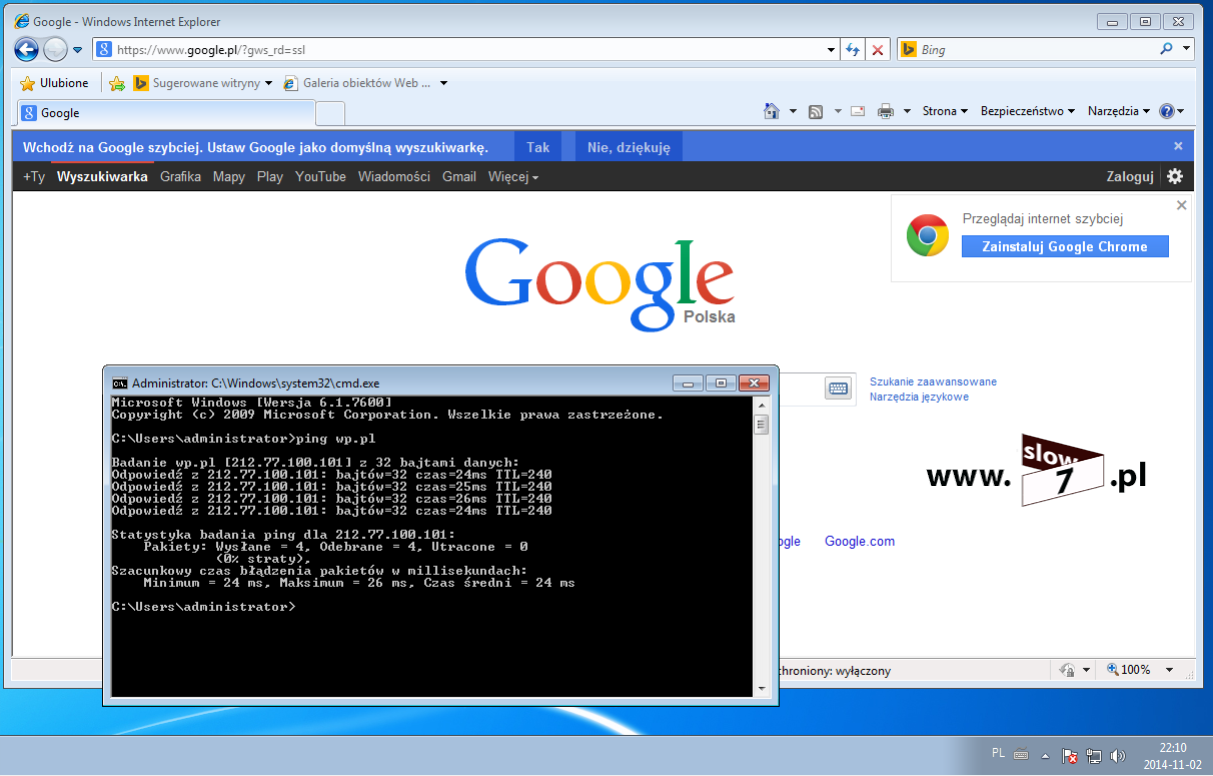Screen dimensions: 1213x776
Task: Open the Strona menu
Action: (945, 111)
